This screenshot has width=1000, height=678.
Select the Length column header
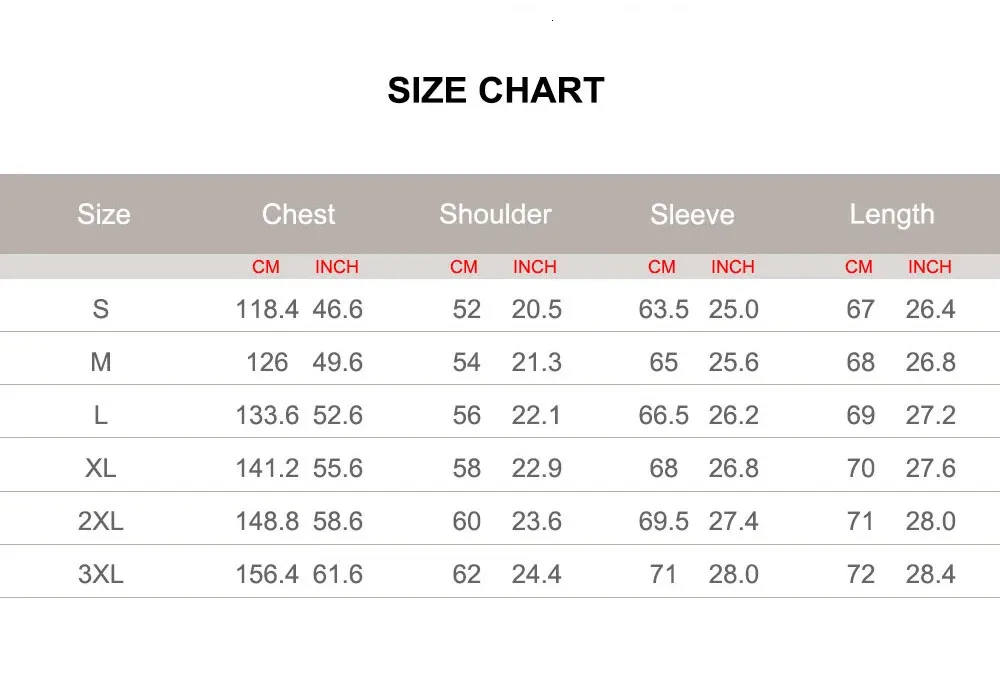(x=891, y=214)
